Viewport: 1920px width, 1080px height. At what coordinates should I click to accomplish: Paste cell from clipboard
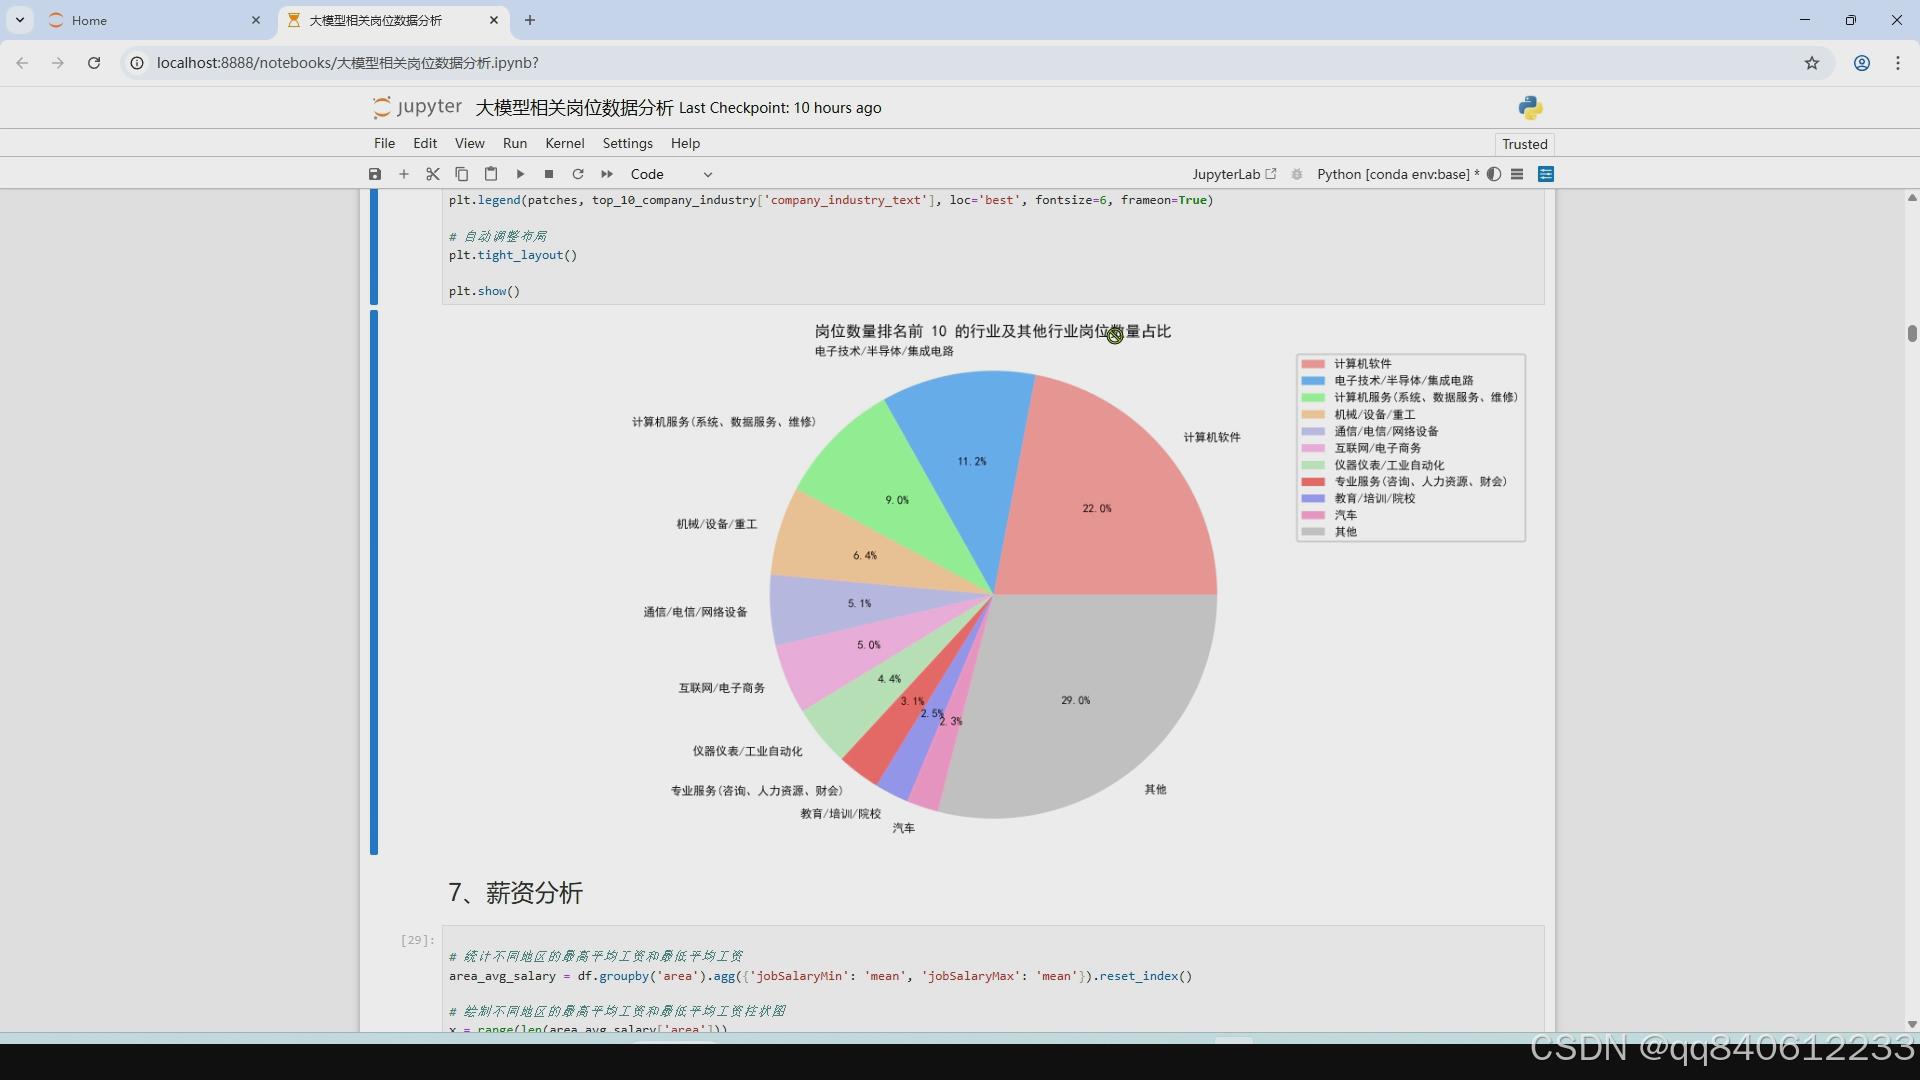(491, 174)
